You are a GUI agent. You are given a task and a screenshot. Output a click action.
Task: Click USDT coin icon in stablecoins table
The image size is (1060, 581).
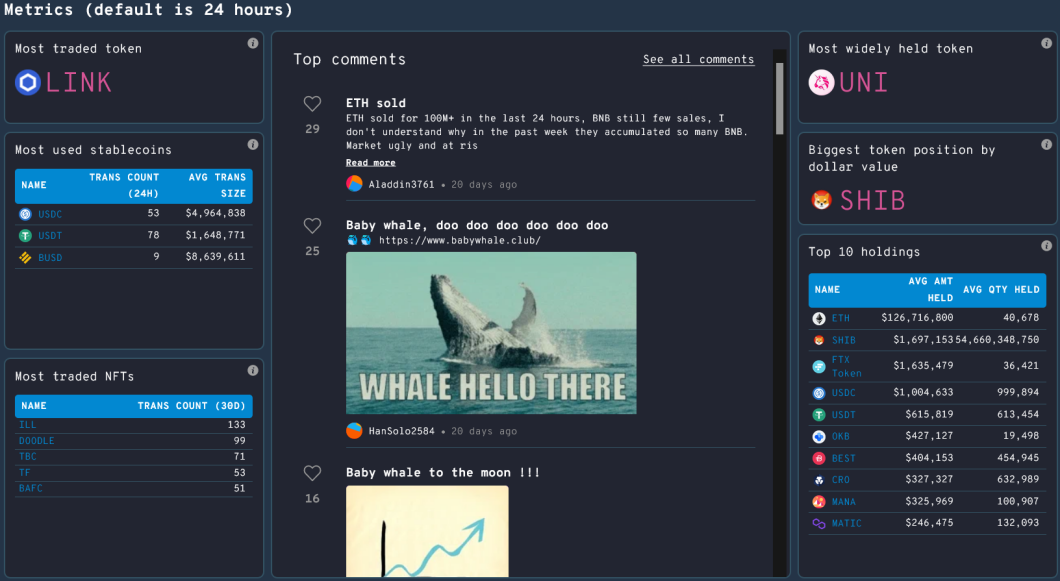point(25,235)
